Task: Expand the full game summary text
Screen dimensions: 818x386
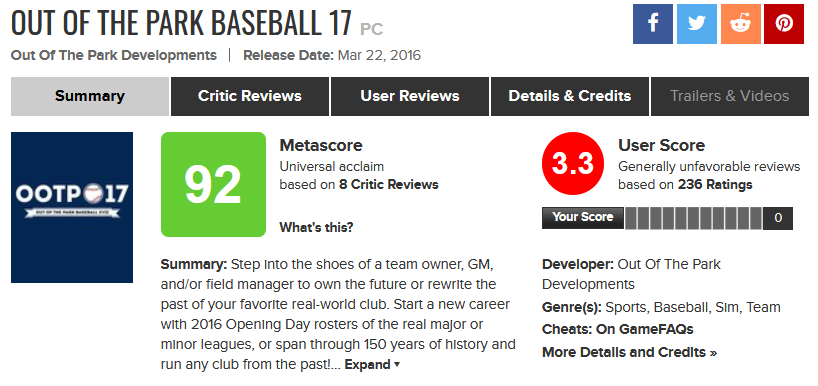Action: point(372,365)
